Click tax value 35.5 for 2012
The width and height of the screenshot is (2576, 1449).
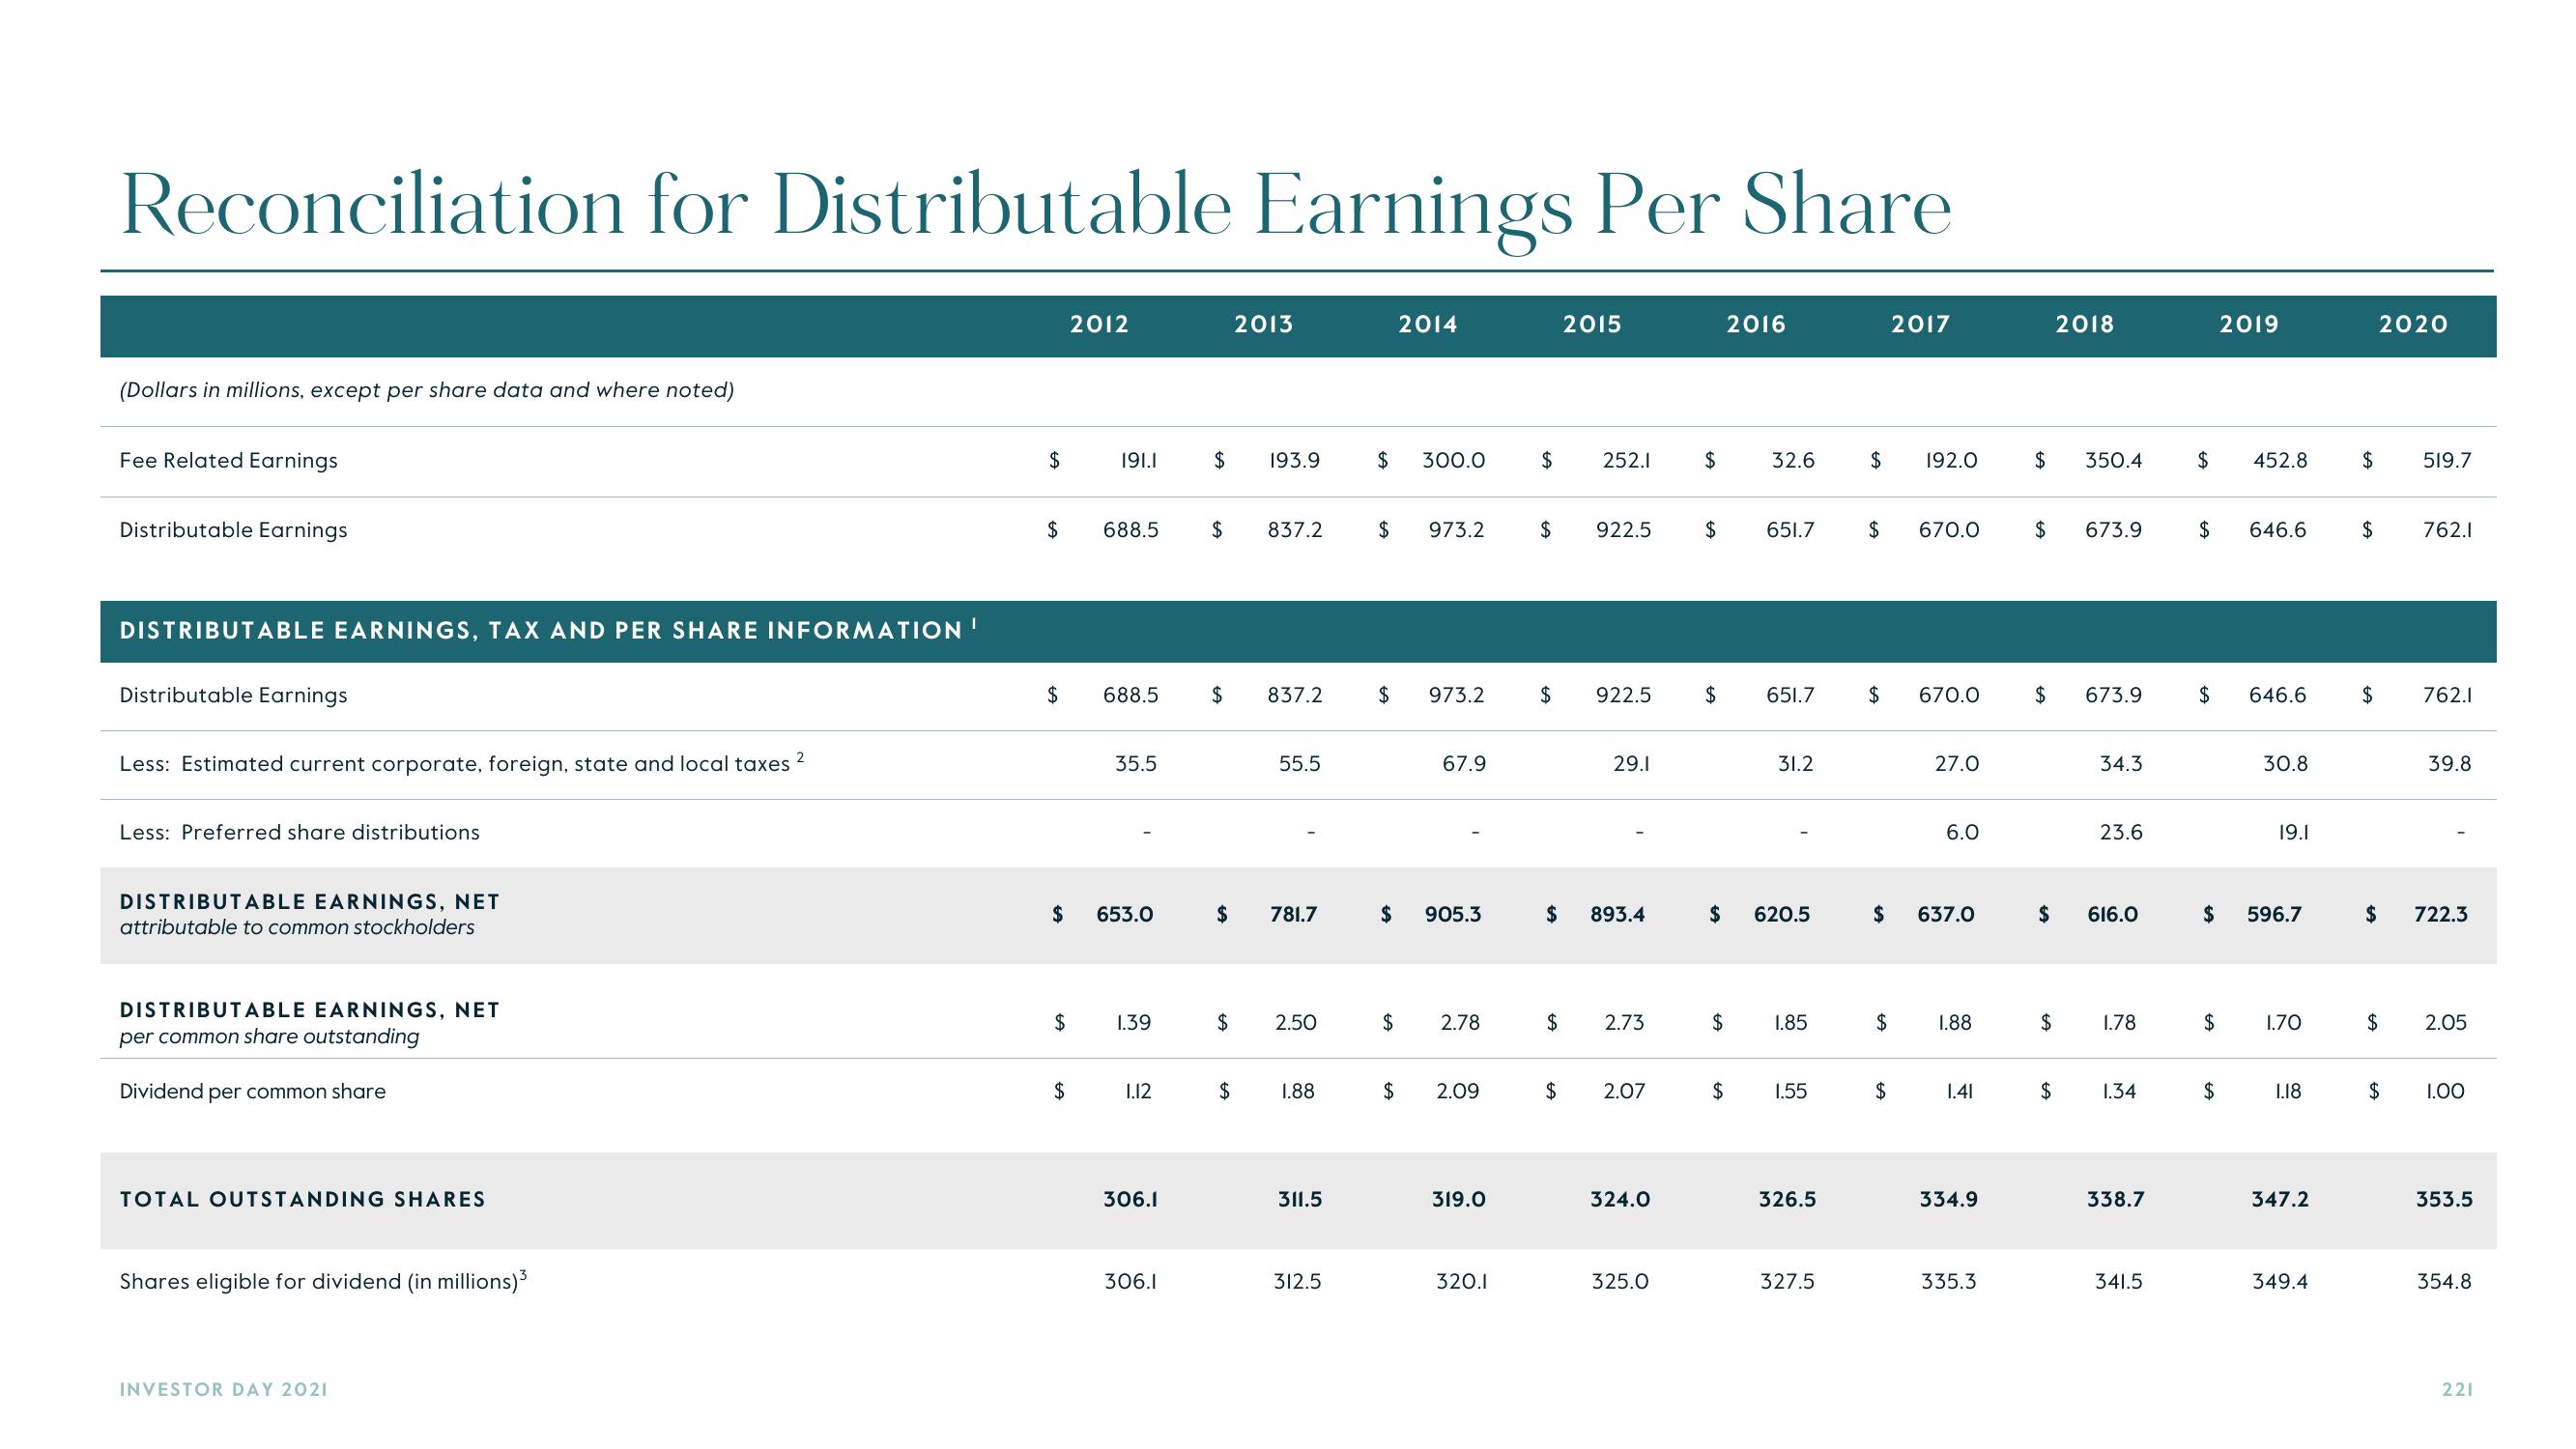pyautogui.click(x=1136, y=764)
